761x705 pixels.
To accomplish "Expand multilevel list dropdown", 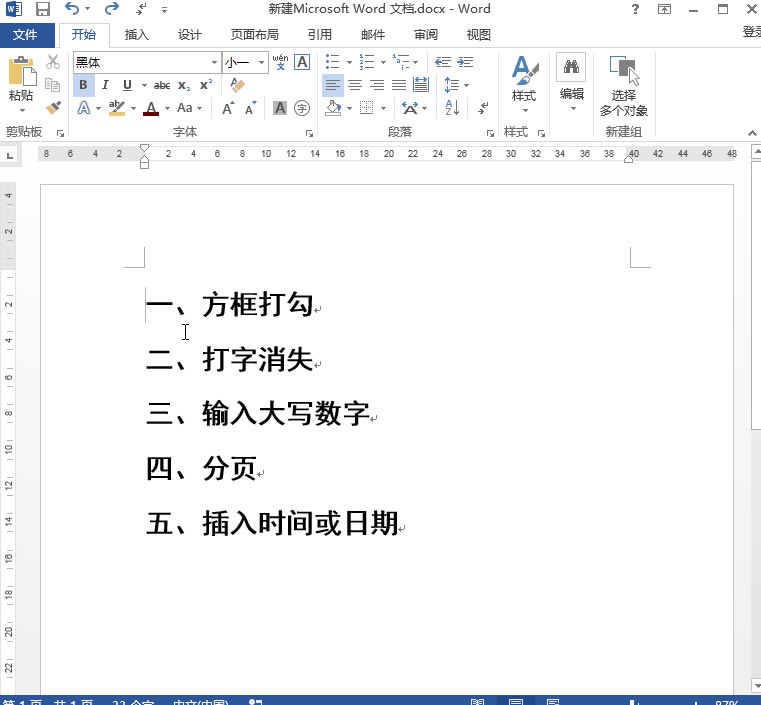I will tap(415, 62).
